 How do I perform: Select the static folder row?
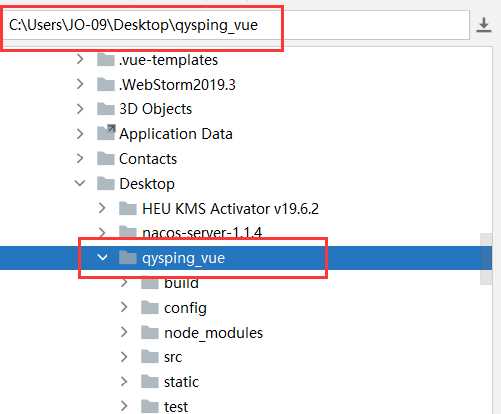tap(246, 382)
